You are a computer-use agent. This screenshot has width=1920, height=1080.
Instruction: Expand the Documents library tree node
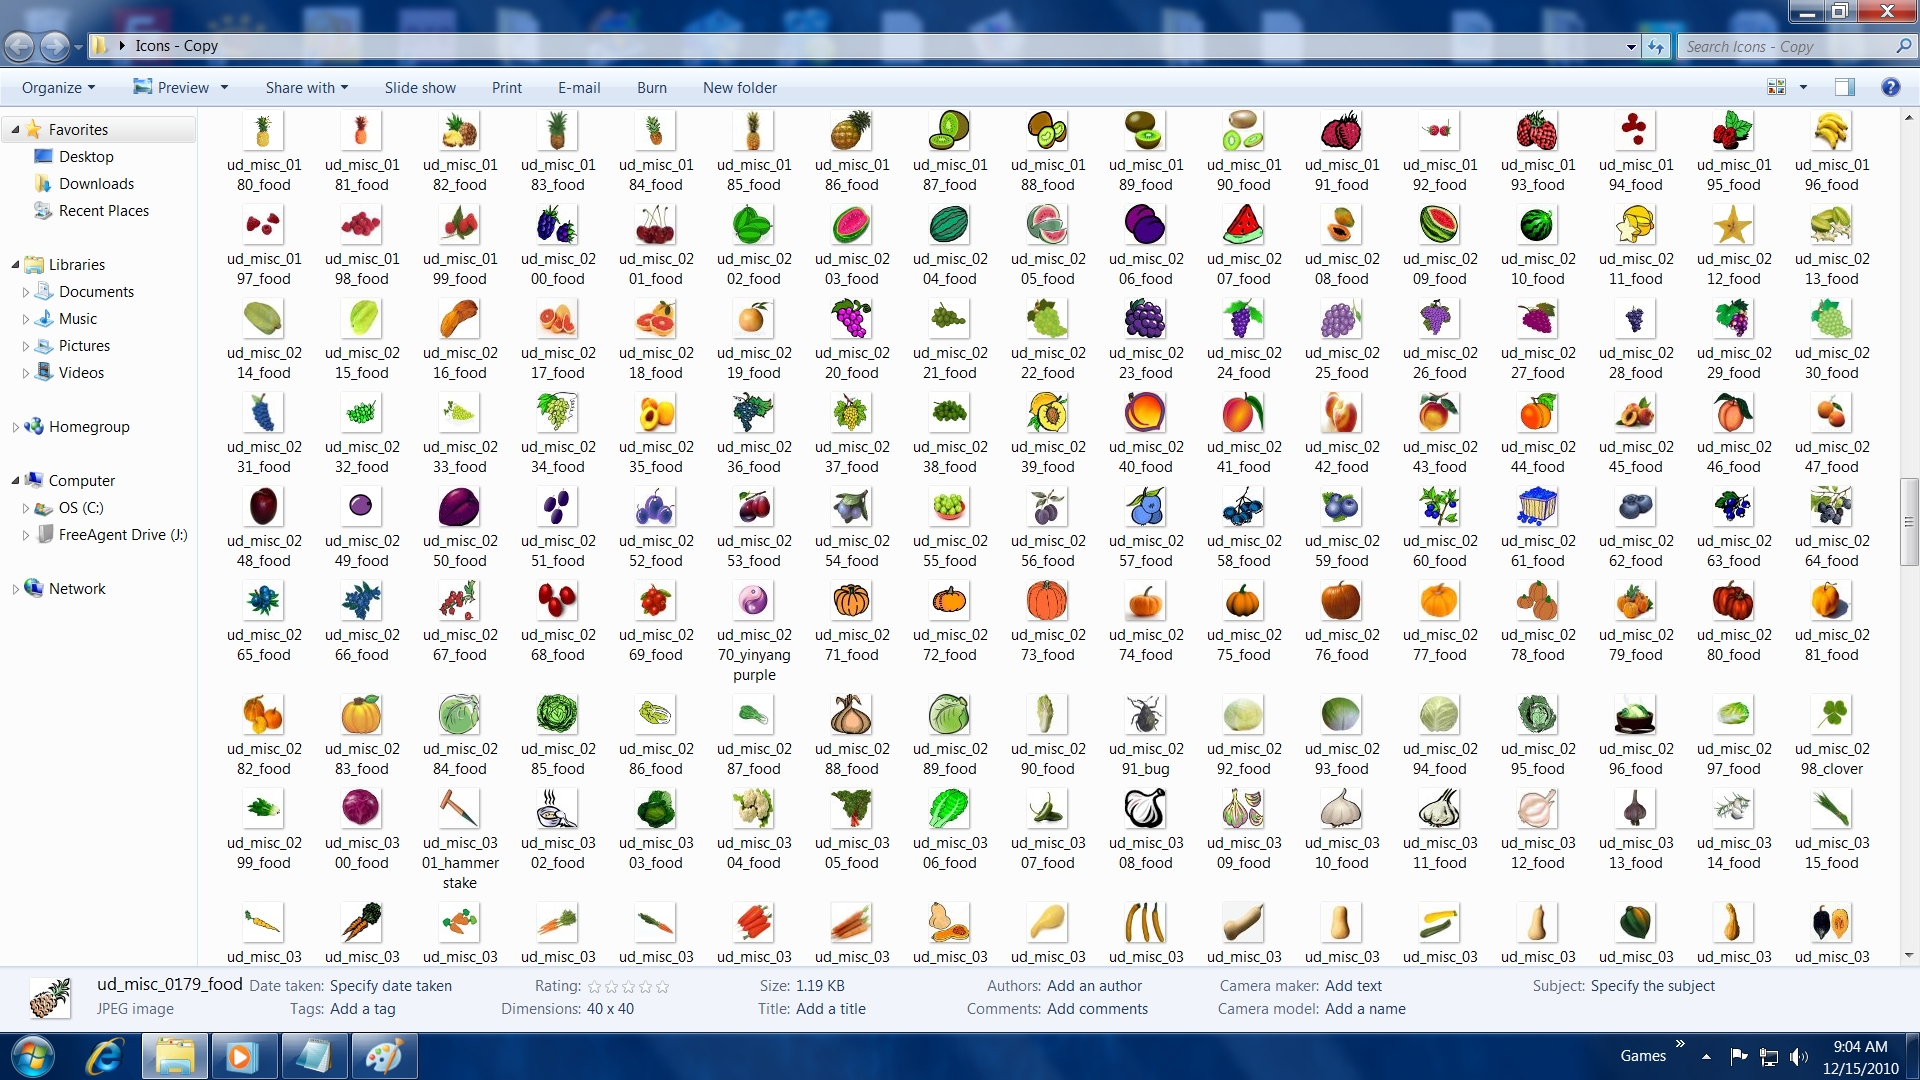(x=25, y=292)
